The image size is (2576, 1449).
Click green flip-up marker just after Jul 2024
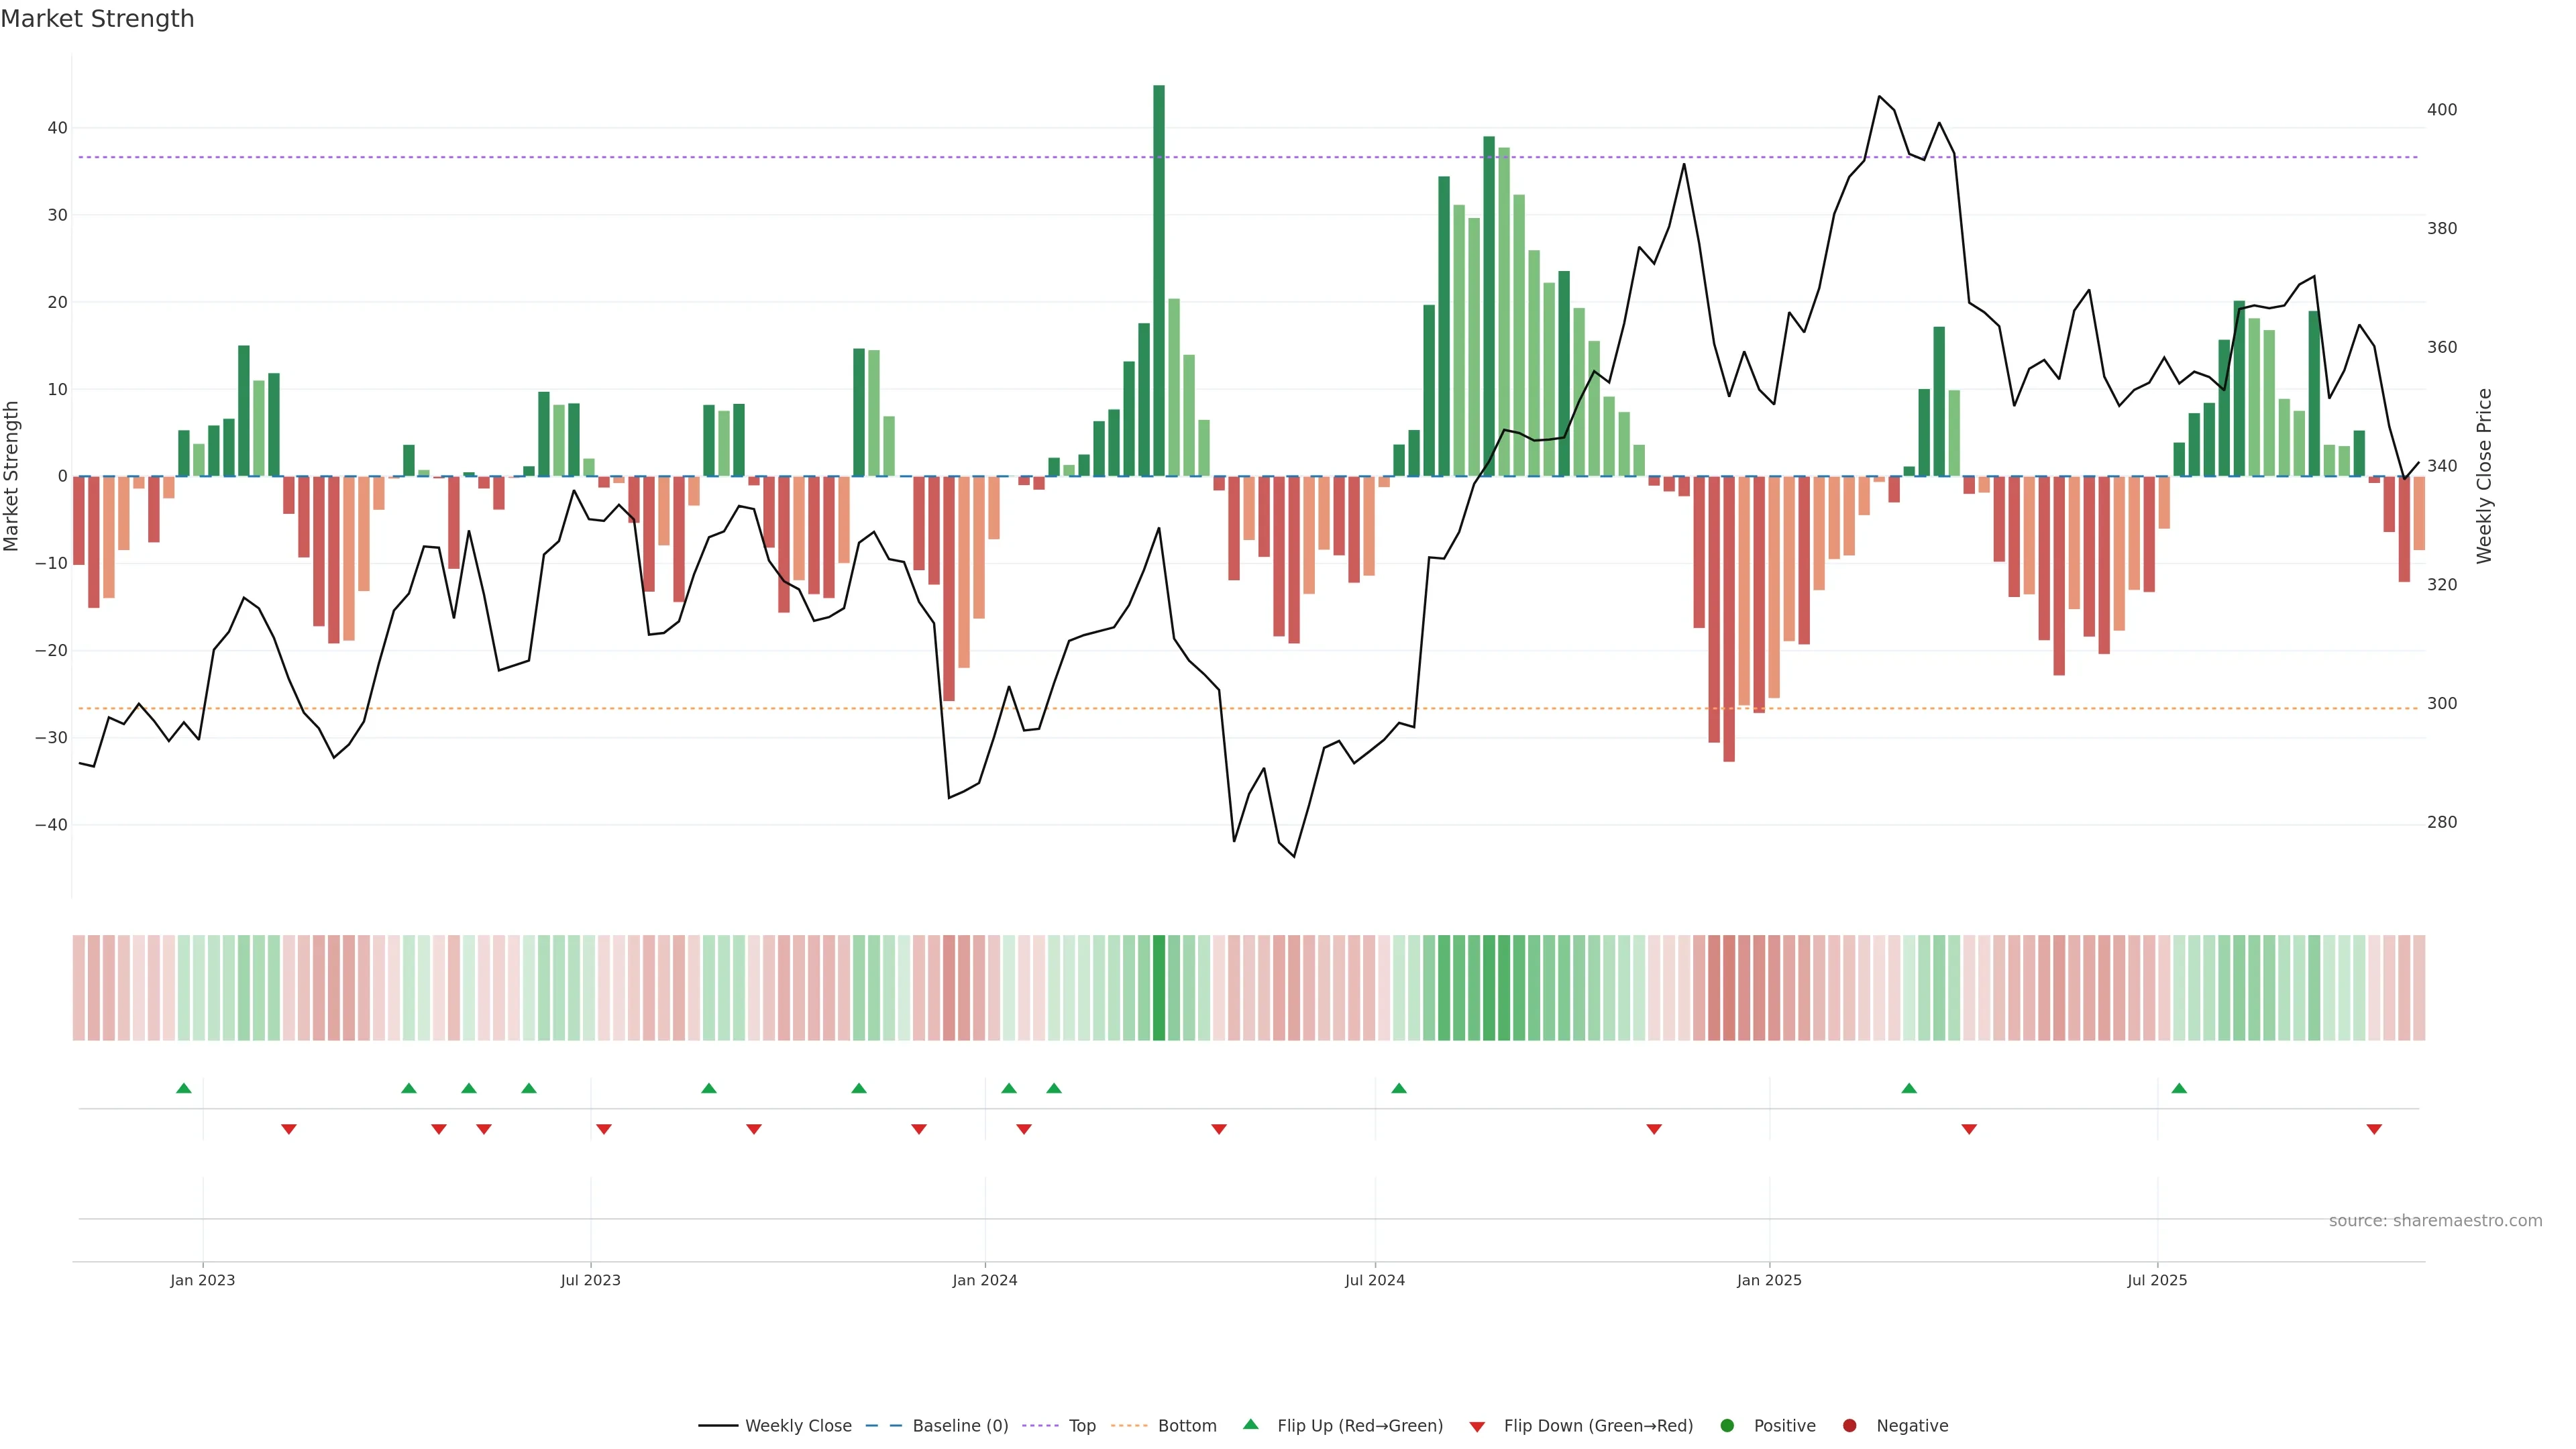pyautogui.click(x=1399, y=1088)
